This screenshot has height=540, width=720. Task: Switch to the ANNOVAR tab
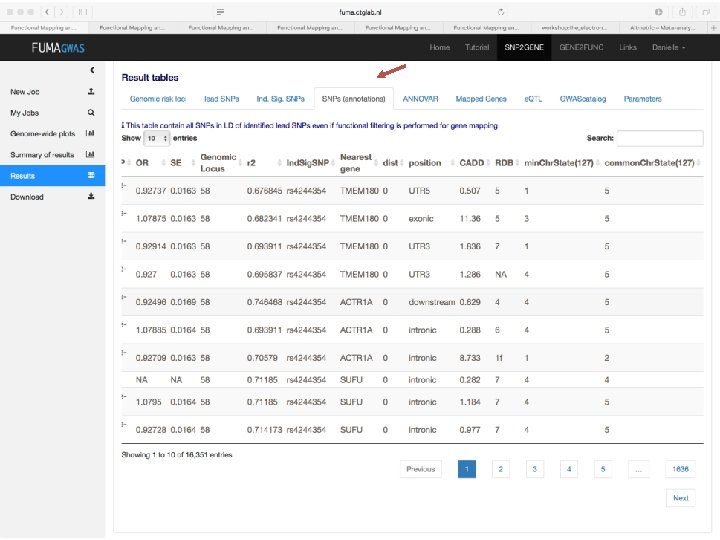[x=420, y=99]
